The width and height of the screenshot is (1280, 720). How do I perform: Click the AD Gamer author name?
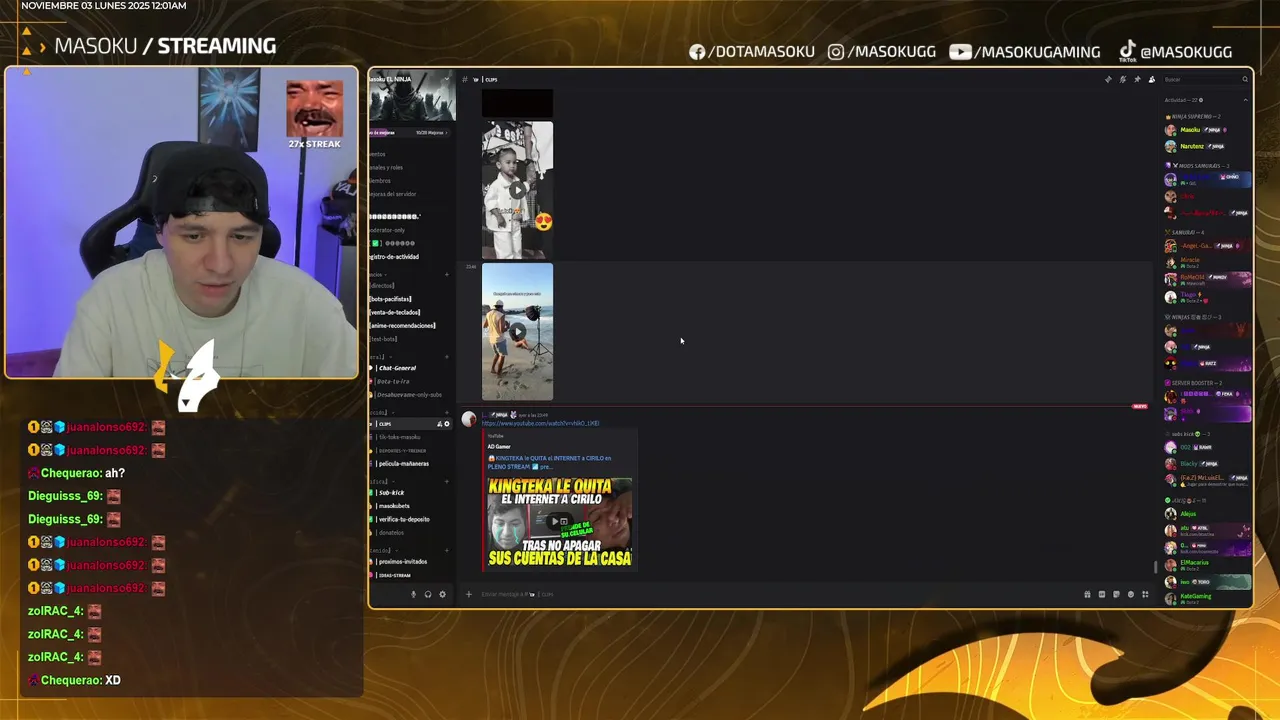[499, 446]
